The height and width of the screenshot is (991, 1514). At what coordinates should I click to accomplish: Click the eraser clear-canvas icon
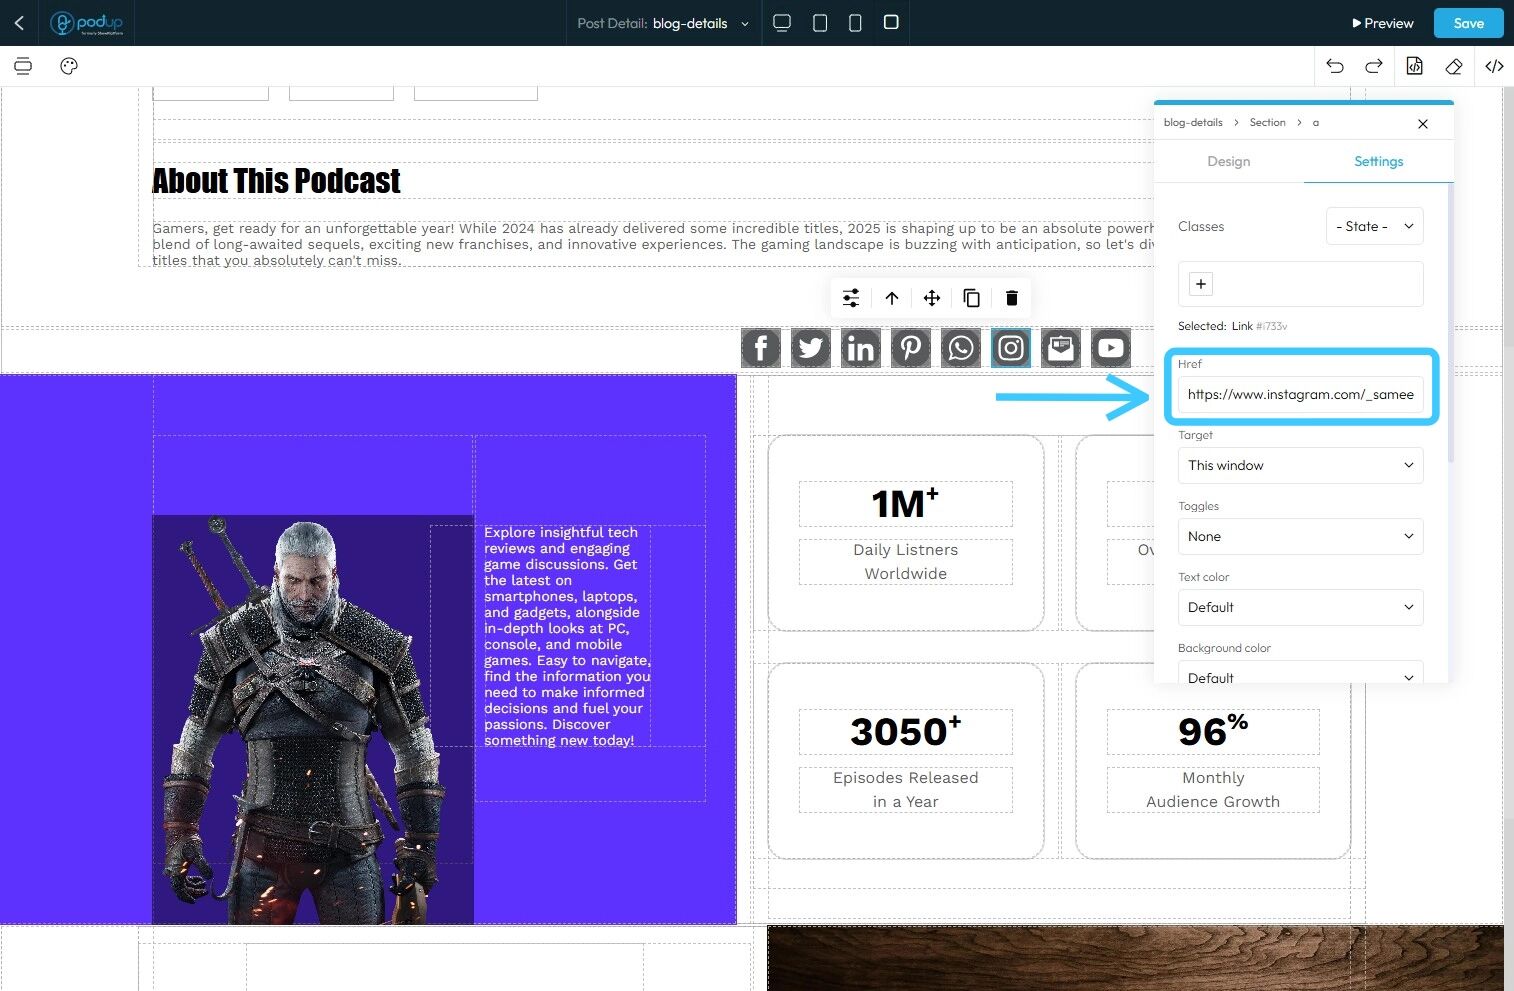1454,66
